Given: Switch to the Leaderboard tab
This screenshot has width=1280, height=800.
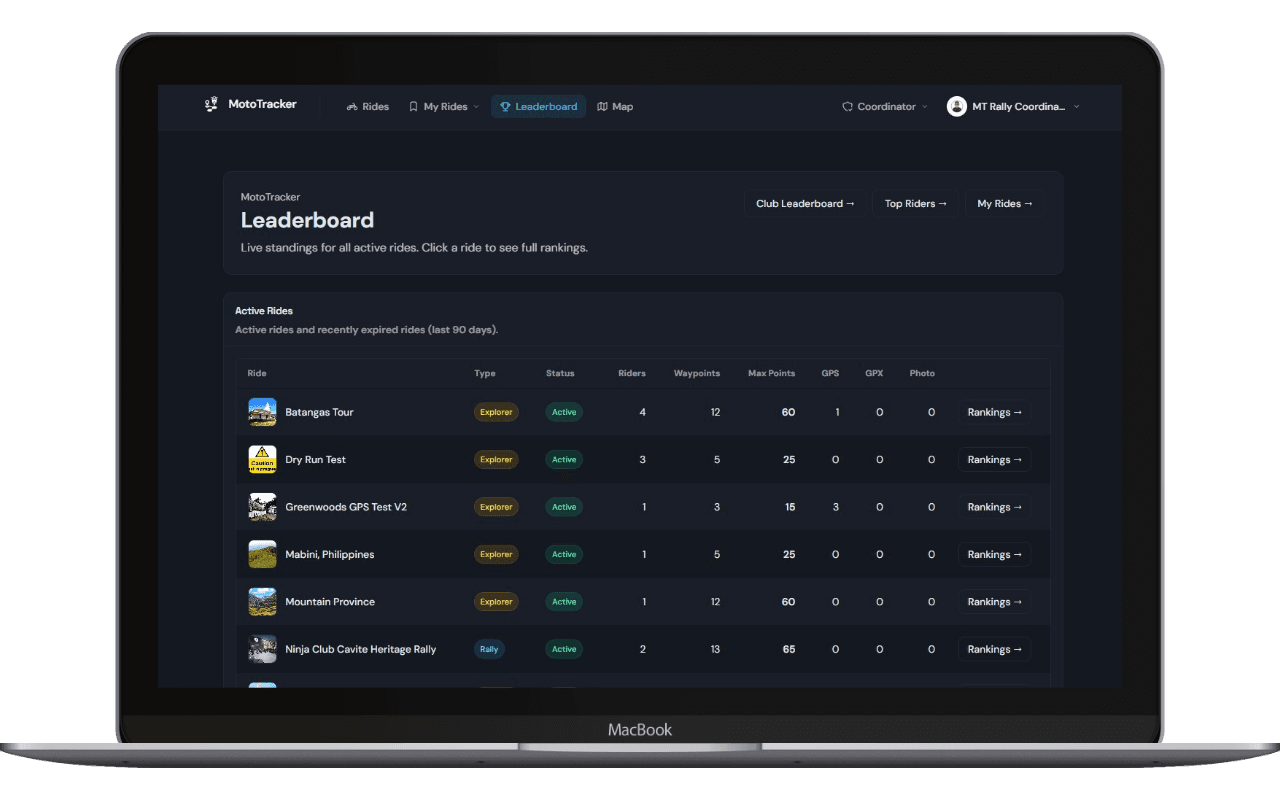Looking at the screenshot, I should point(538,106).
